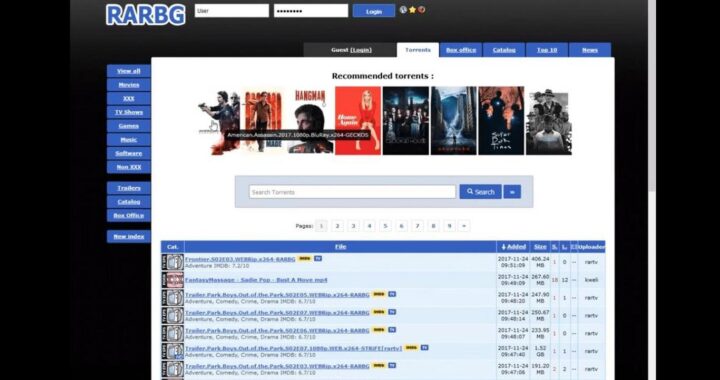The width and height of the screenshot is (720, 380).
Task: Click category icon of FantasyMassage row
Action: coord(173,280)
